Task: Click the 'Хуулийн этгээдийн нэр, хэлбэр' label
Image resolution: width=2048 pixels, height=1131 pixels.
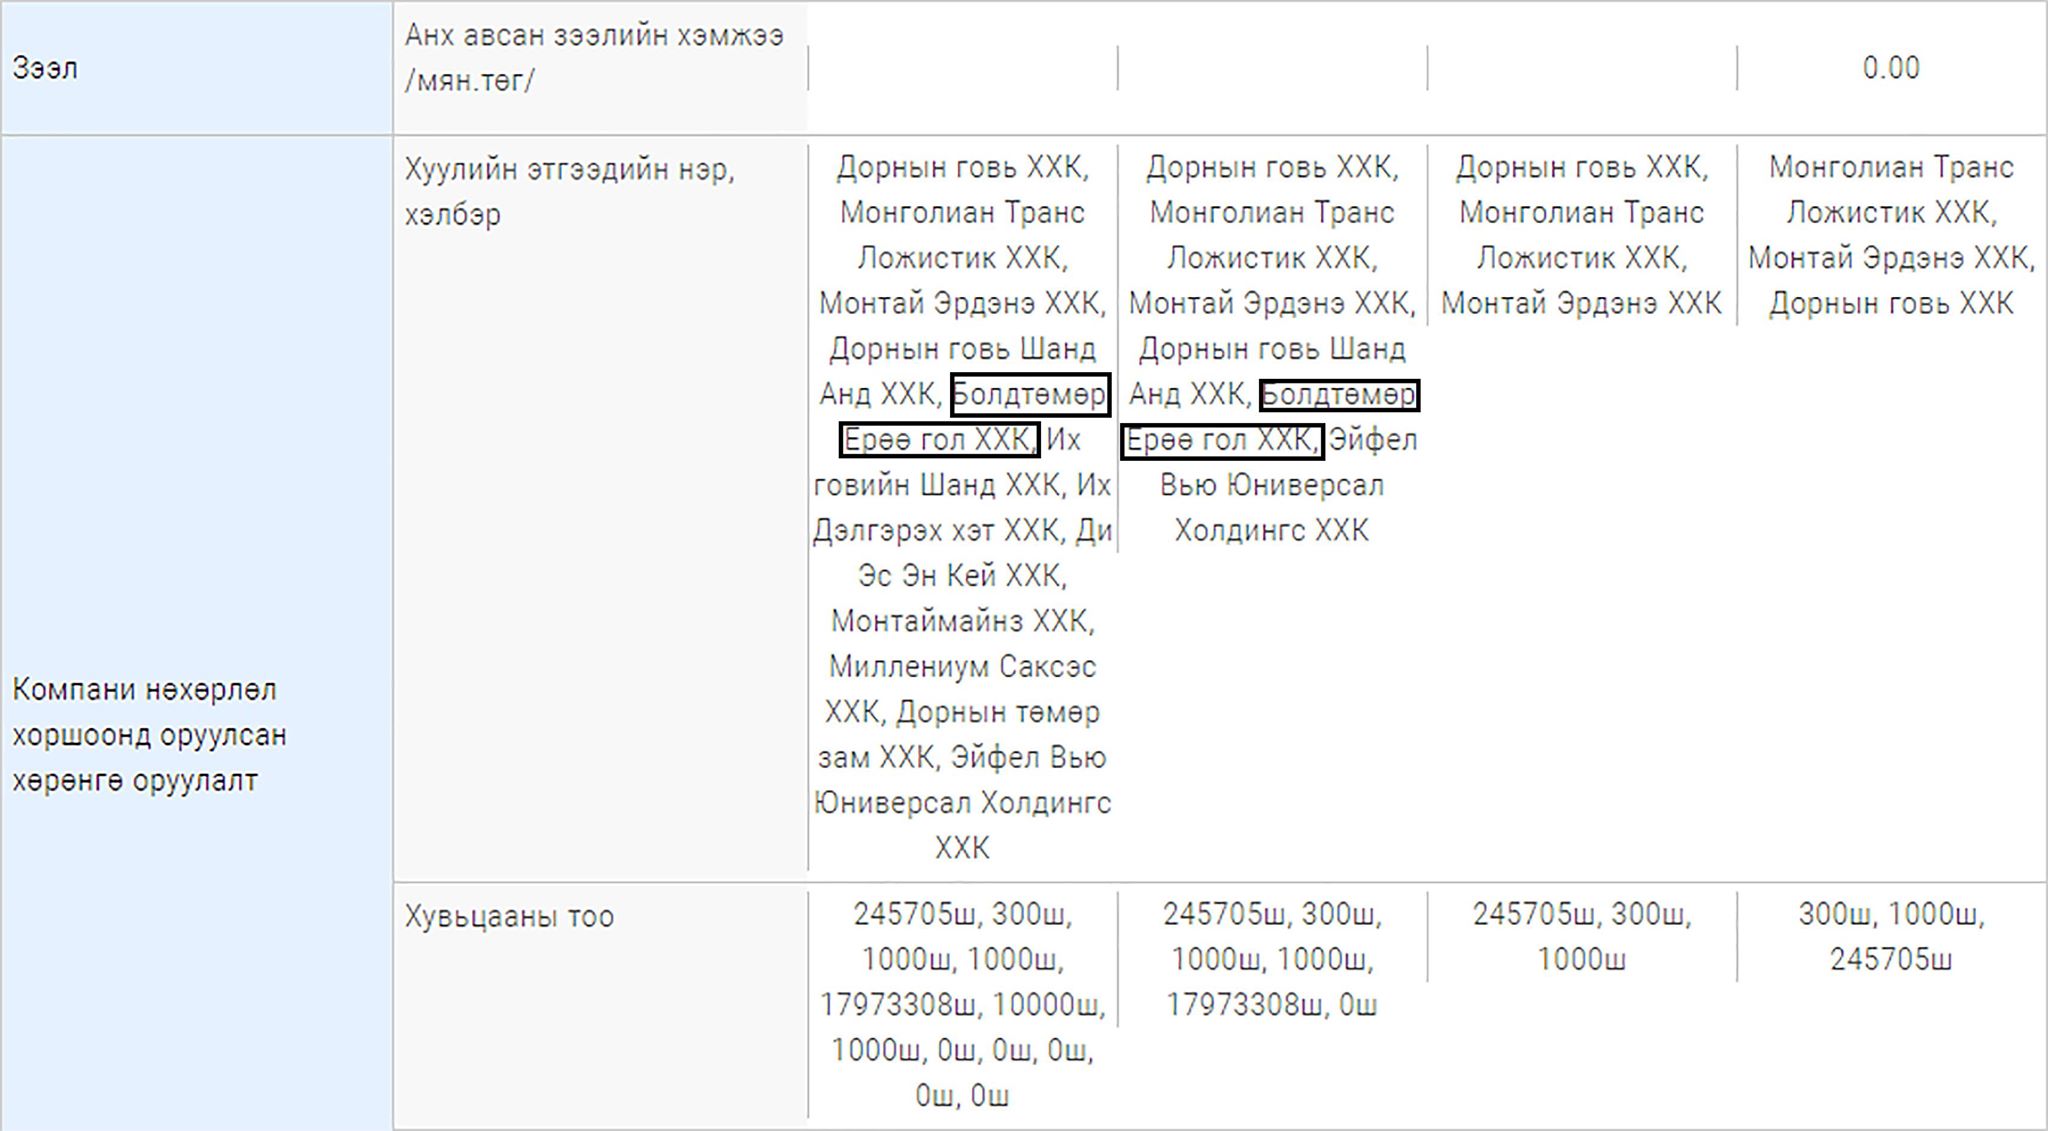Action: [570, 191]
